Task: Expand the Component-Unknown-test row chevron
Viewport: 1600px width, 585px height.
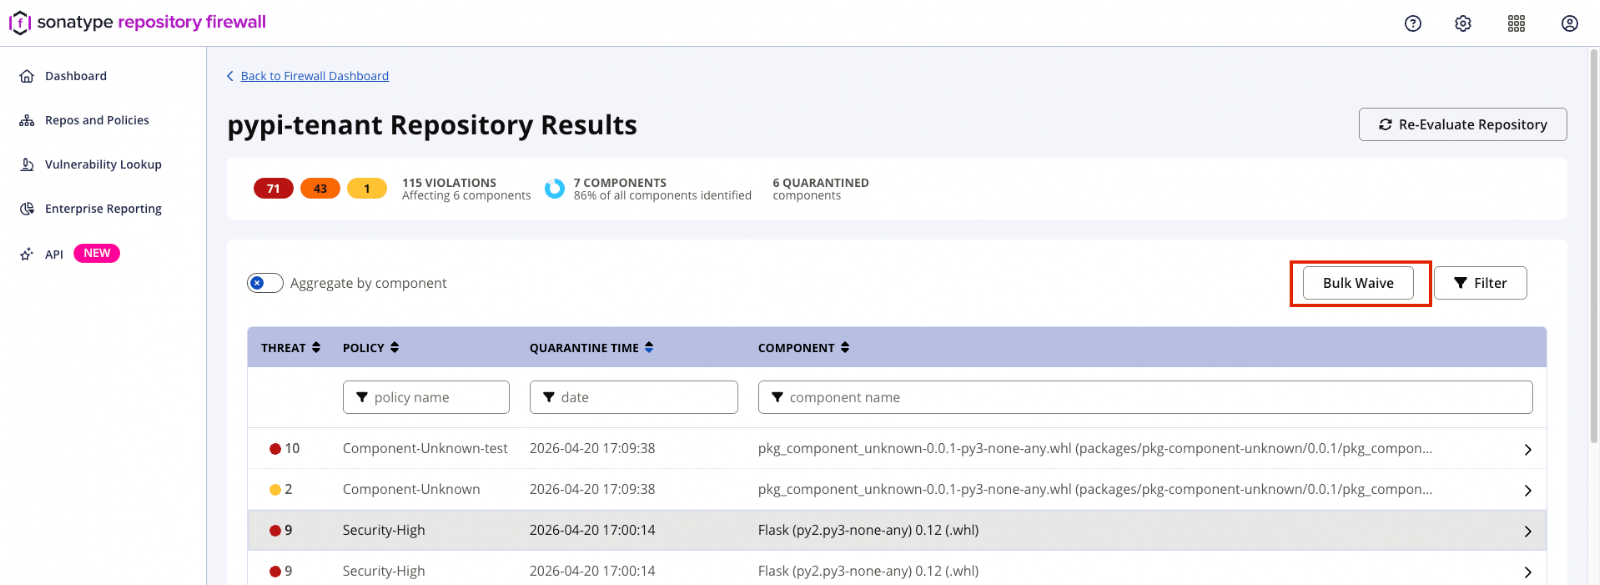Action: tap(1527, 450)
